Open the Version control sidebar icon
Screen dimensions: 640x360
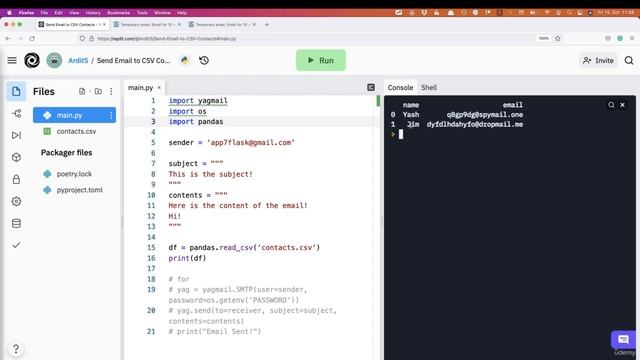coord(16,113)
